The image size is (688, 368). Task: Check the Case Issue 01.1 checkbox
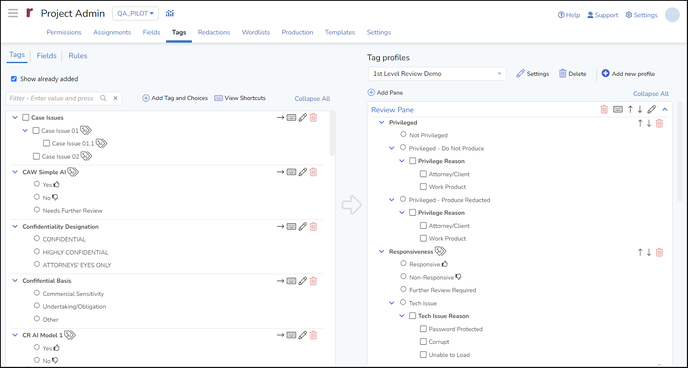[x=47, y=143]
